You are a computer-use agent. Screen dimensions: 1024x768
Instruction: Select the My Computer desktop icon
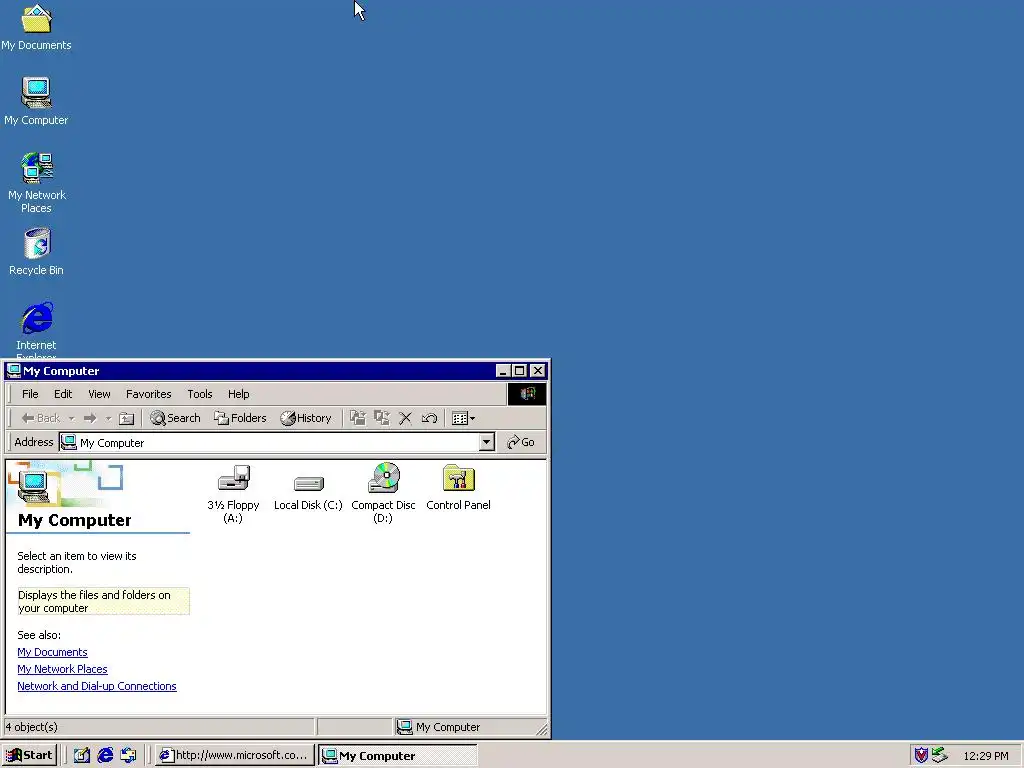click(x=36, y=102)
